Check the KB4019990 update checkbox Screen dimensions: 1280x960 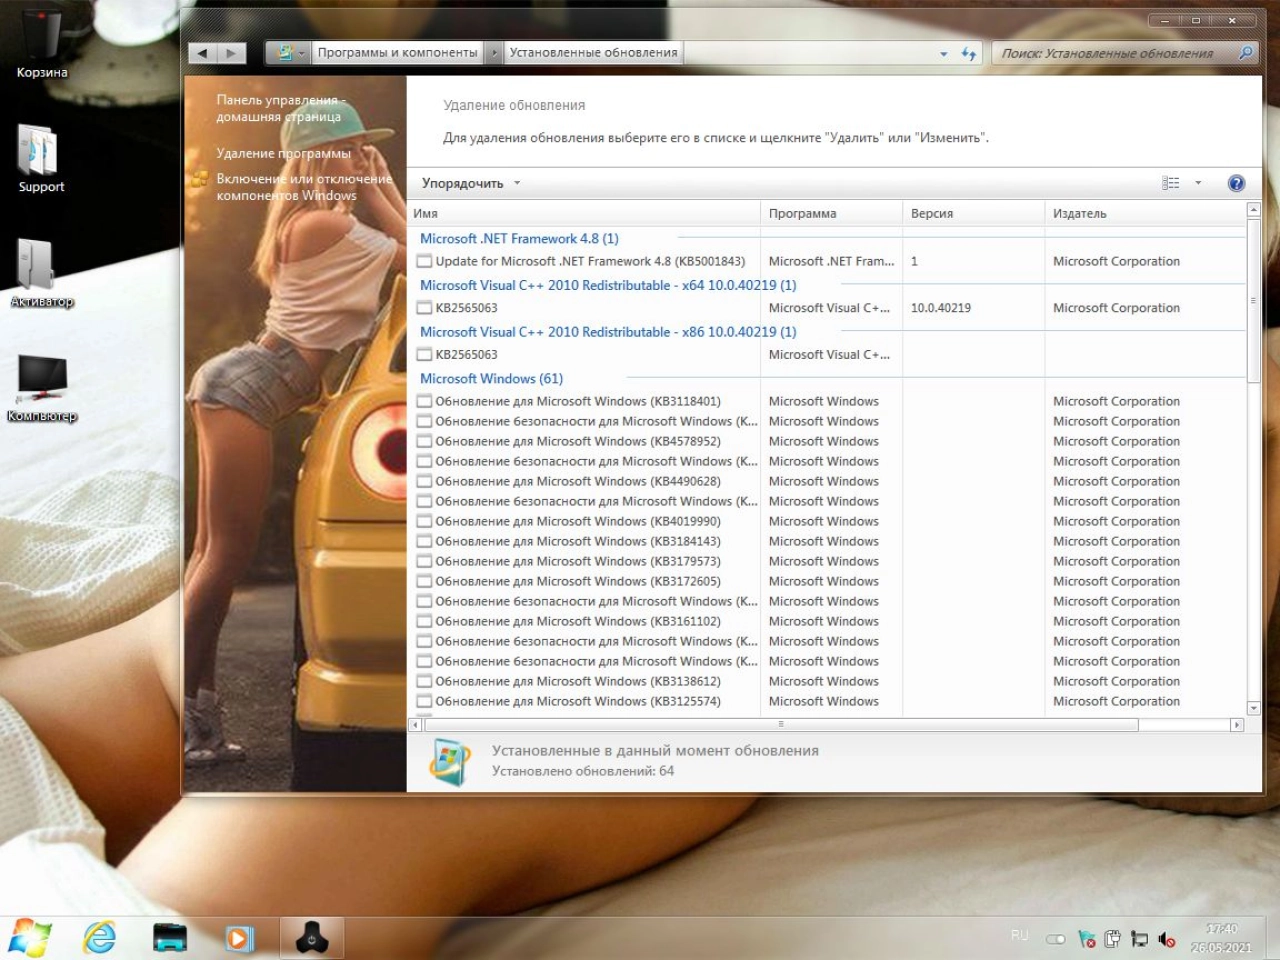(424, 522)
